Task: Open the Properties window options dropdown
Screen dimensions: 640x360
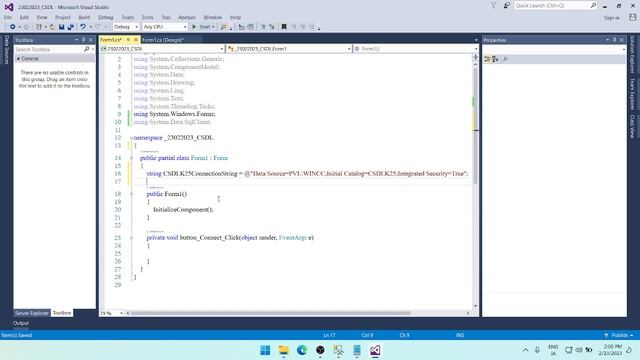Action: pyautogui.click(x=607, y=40)
